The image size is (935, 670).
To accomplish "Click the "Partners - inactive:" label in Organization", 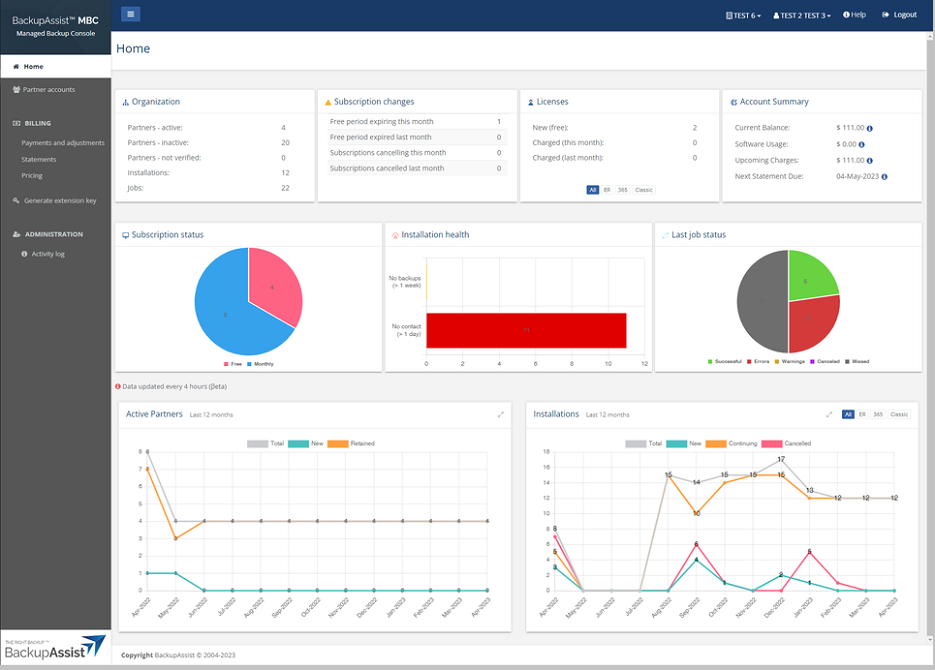I will coord(158,143).
